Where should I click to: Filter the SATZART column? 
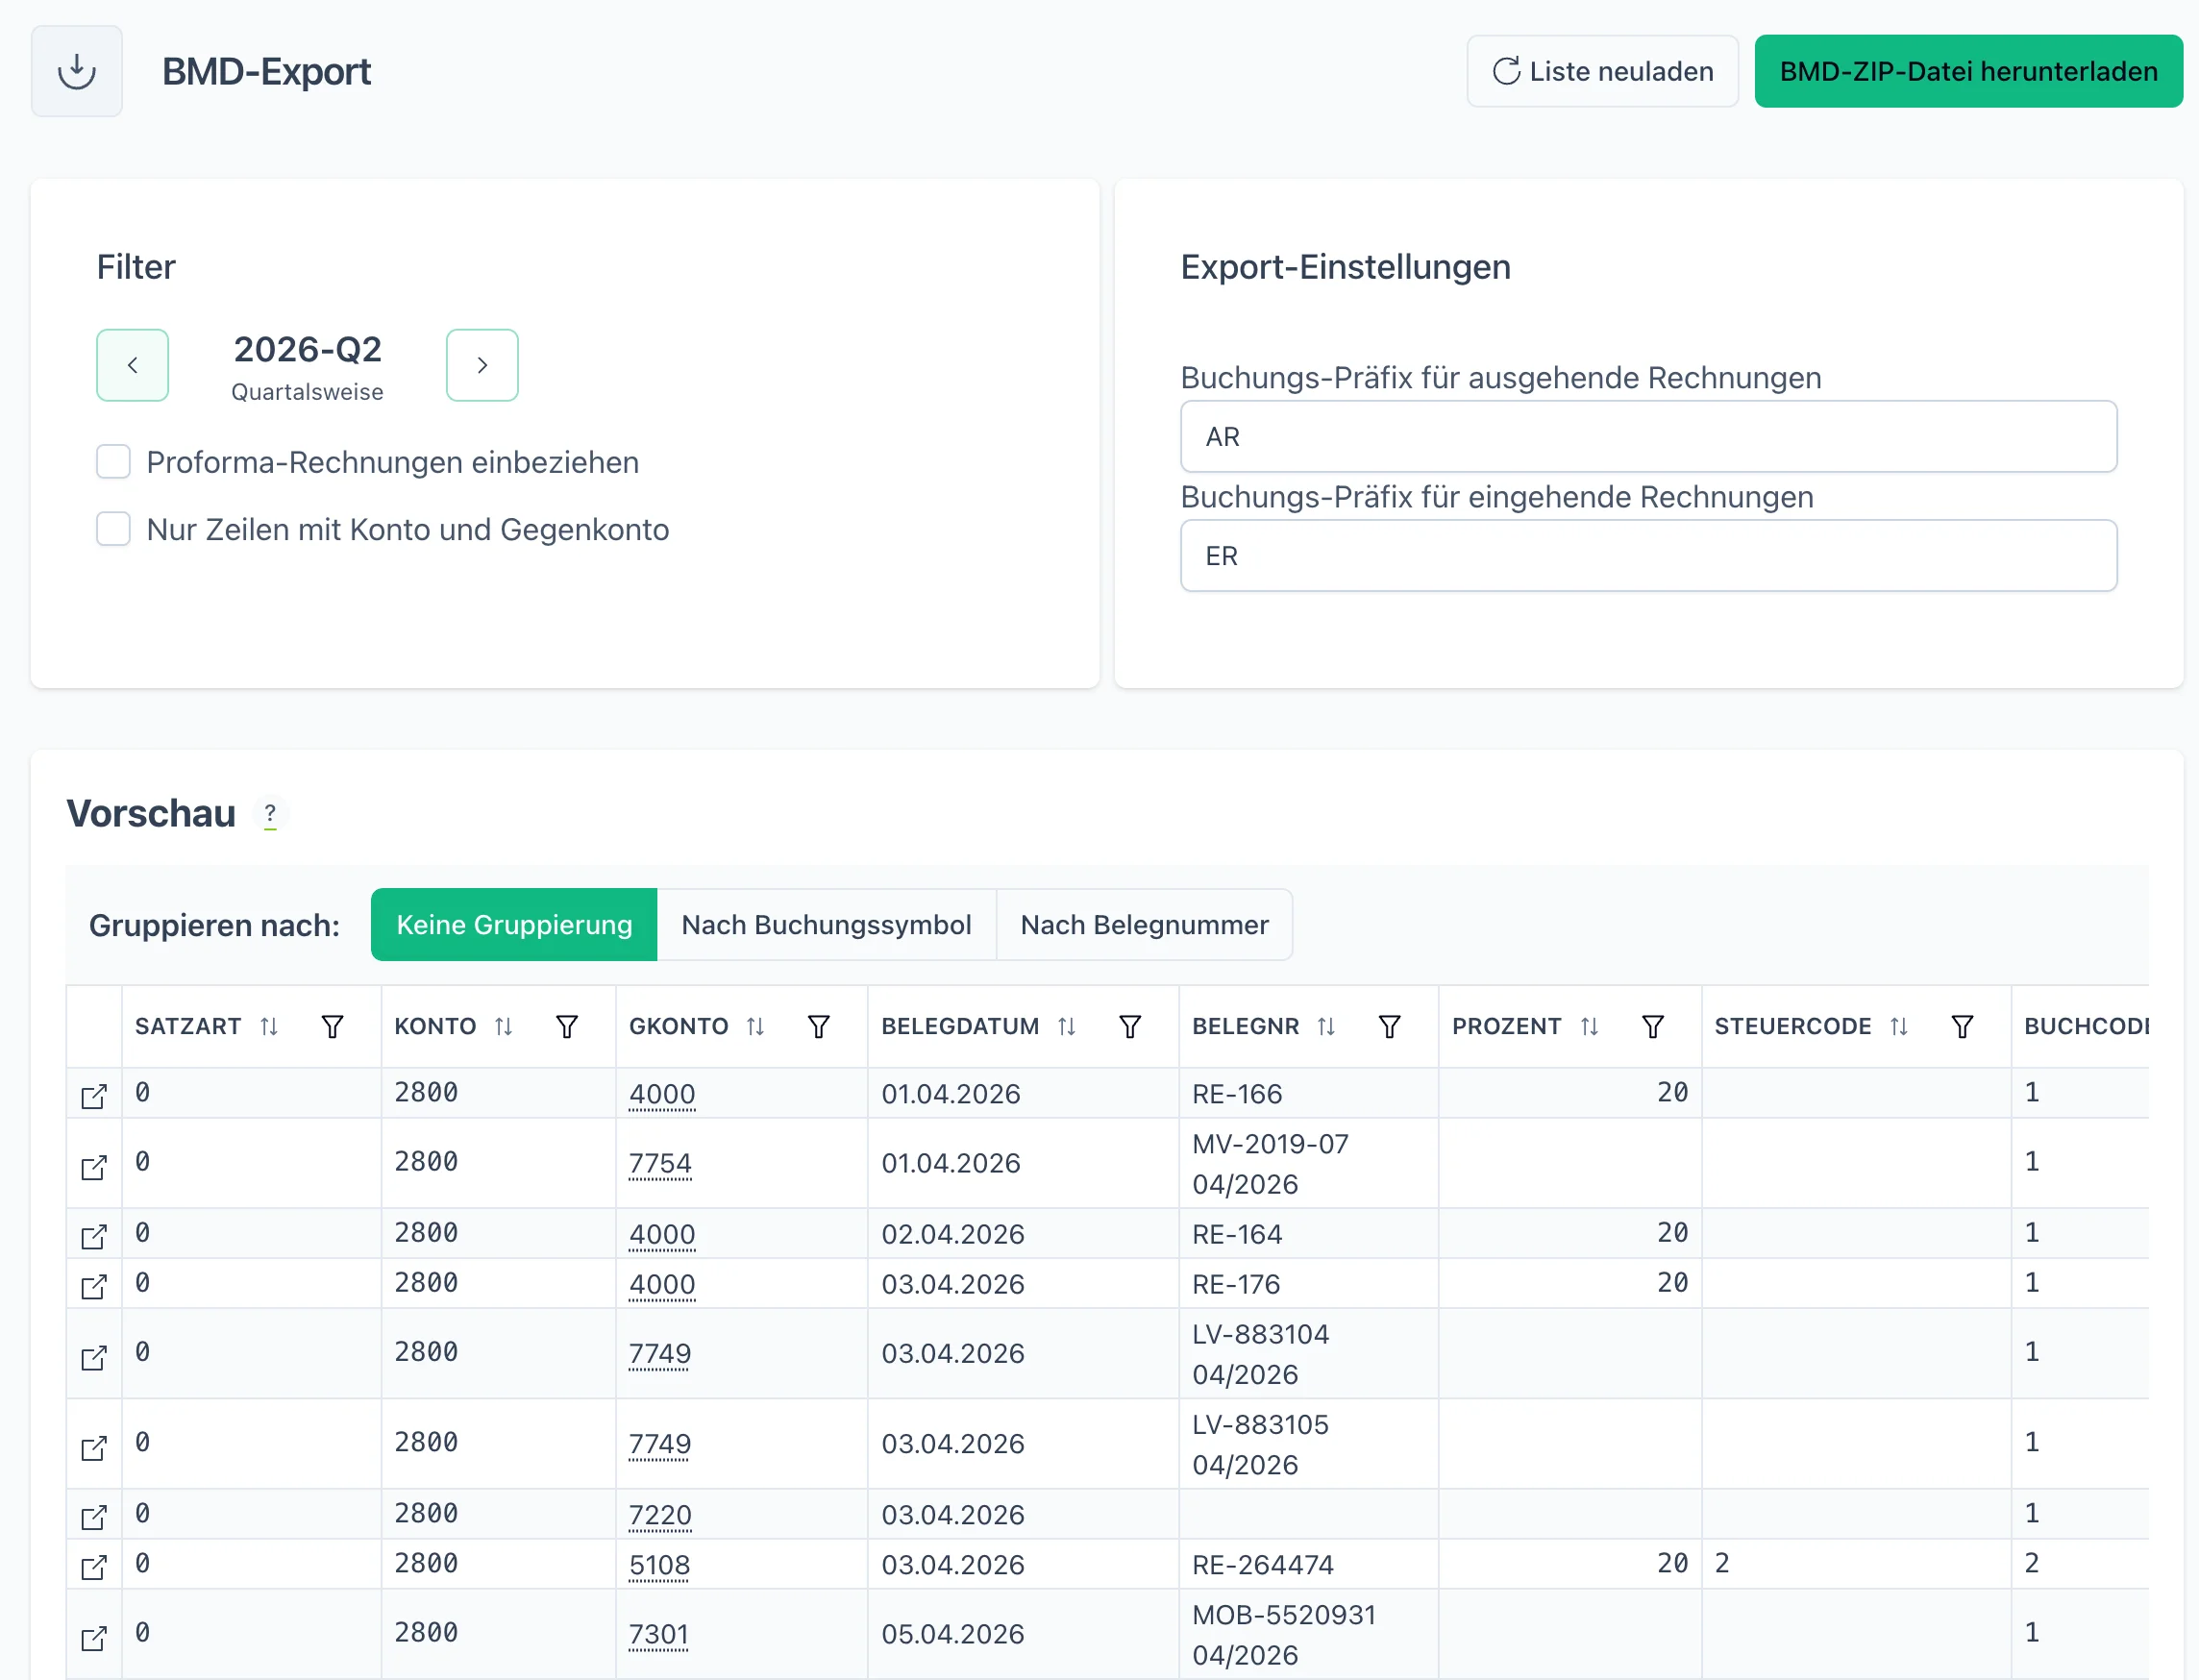tap(332, 1026)
